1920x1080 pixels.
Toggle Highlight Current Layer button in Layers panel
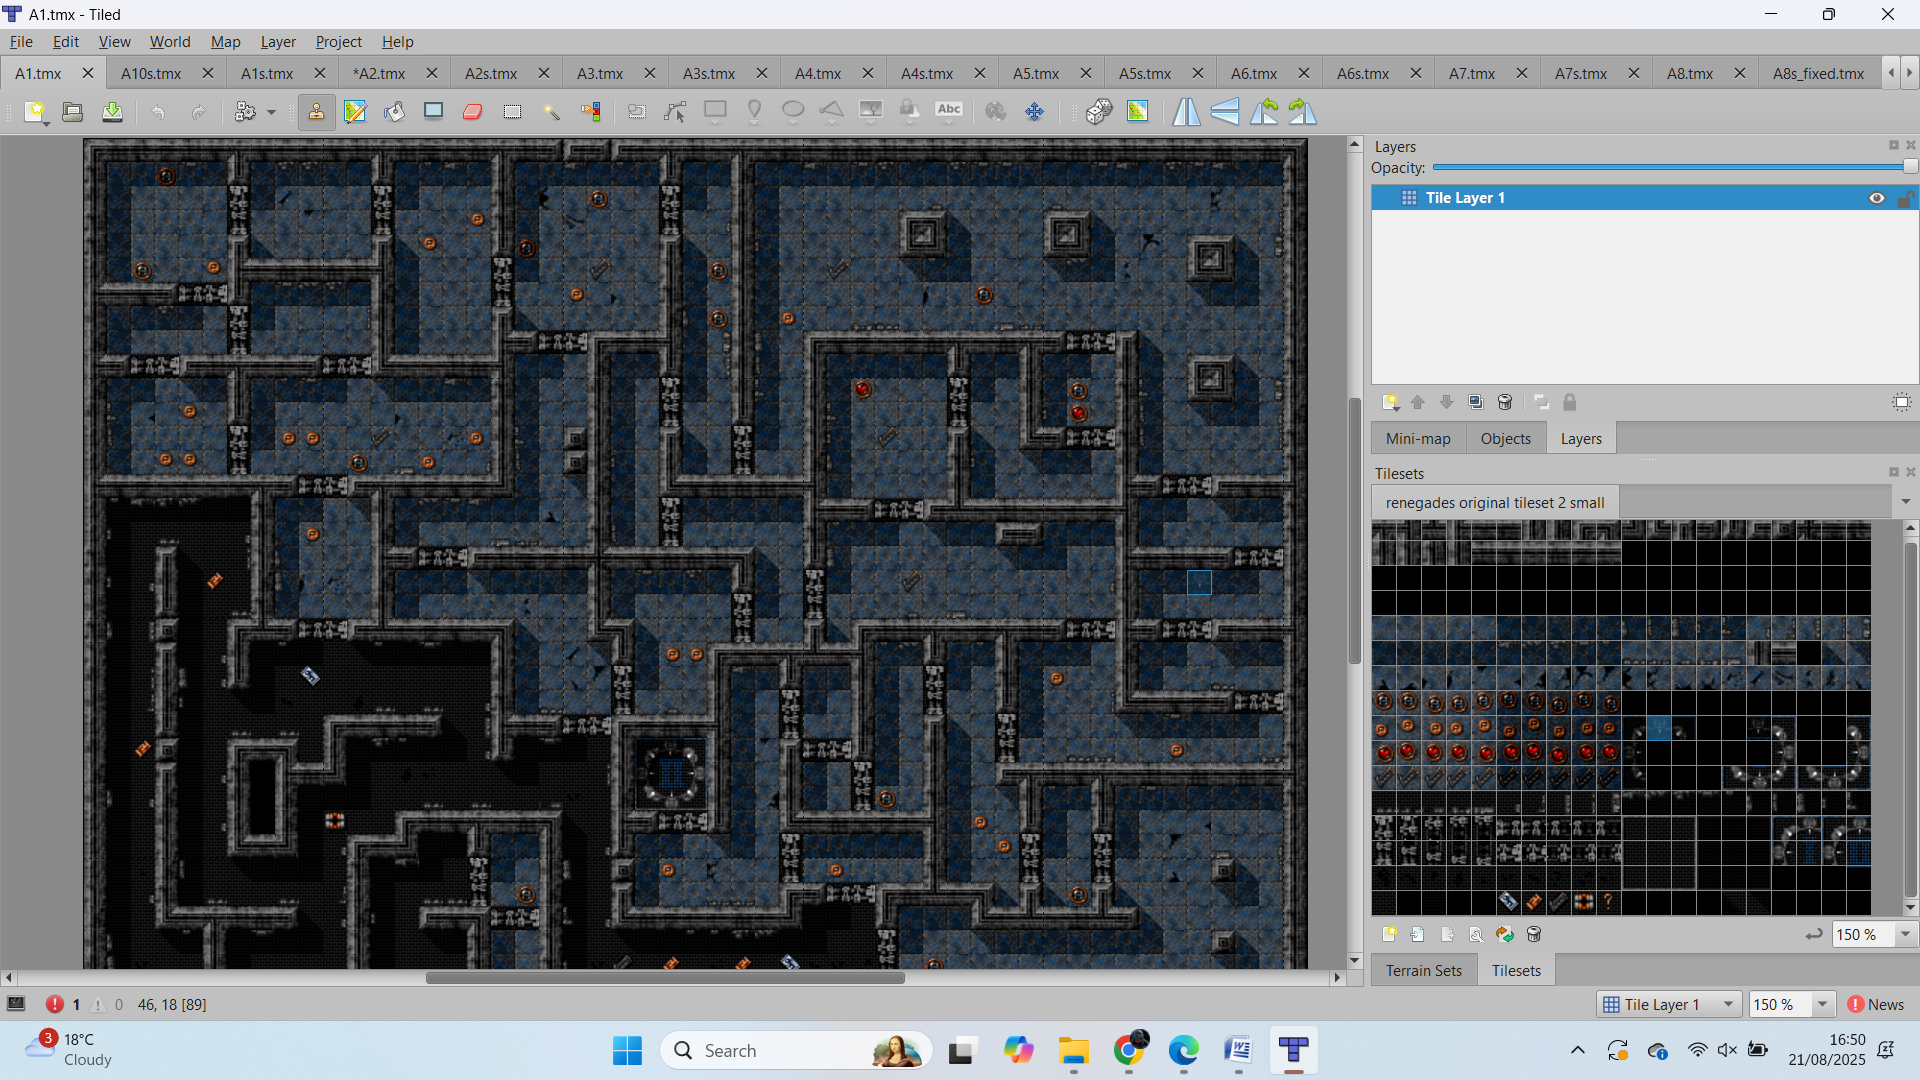(x=1901, y=402)
